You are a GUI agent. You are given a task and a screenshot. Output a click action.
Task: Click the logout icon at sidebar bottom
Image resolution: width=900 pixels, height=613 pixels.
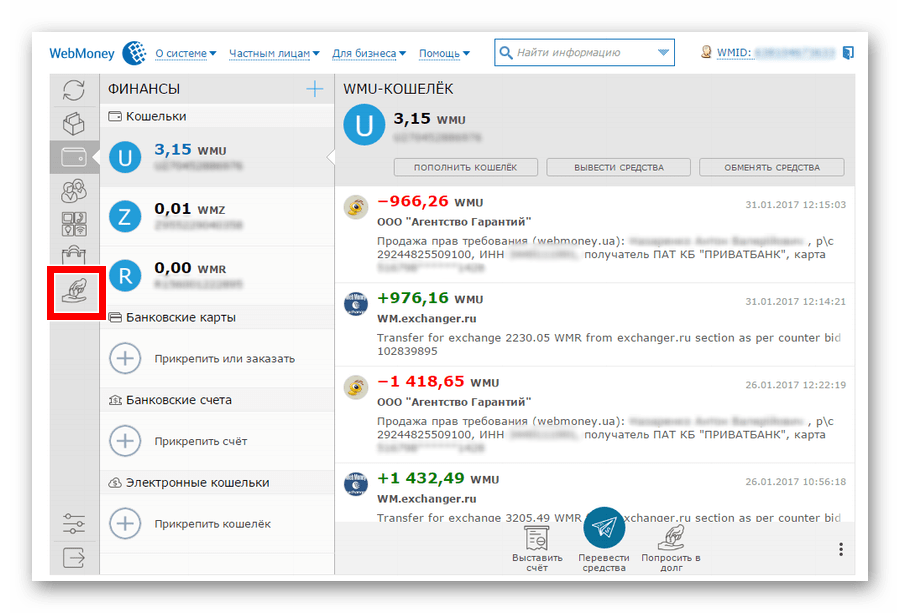coord(74,558)
